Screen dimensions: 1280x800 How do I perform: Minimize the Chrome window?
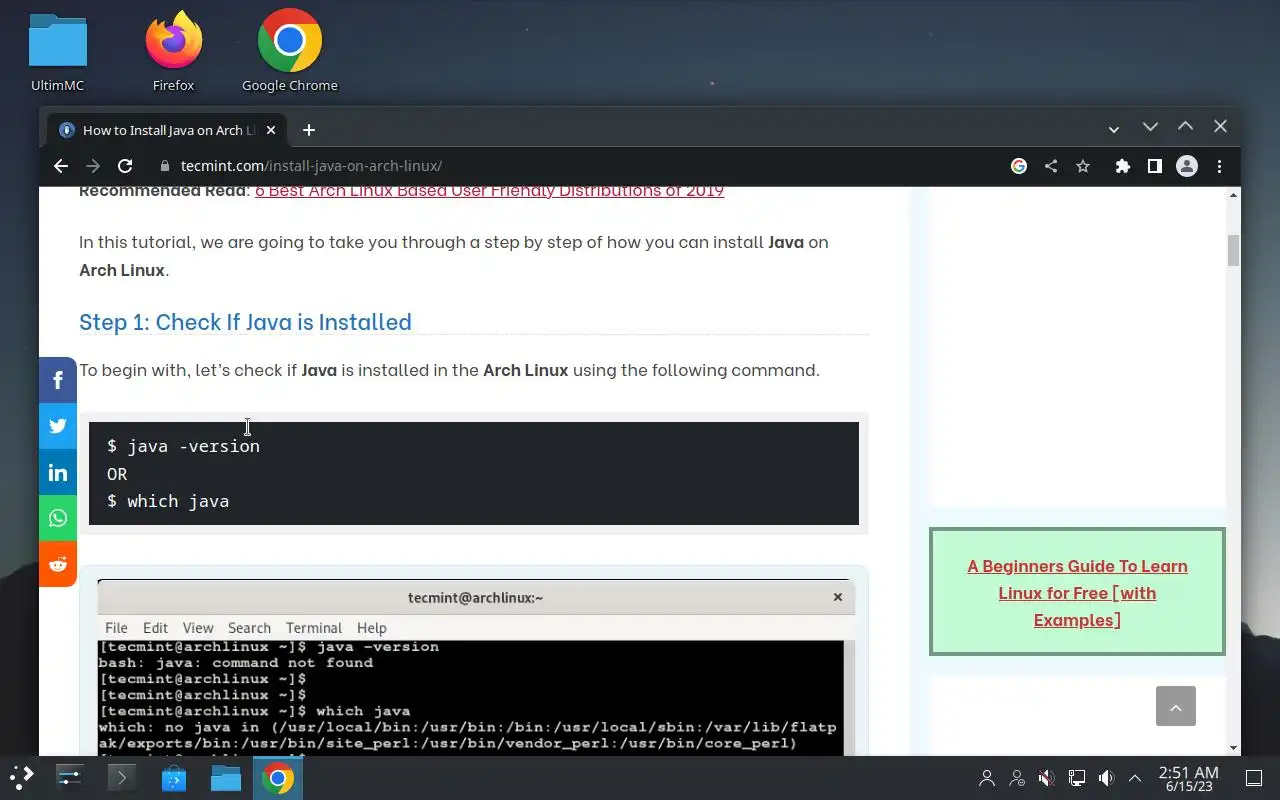pyautogui.click(x=1150, y=127)
